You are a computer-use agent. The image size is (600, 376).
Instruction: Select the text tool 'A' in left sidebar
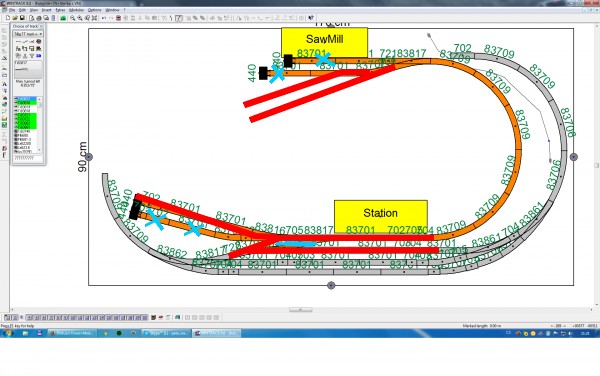click(4, 84)
